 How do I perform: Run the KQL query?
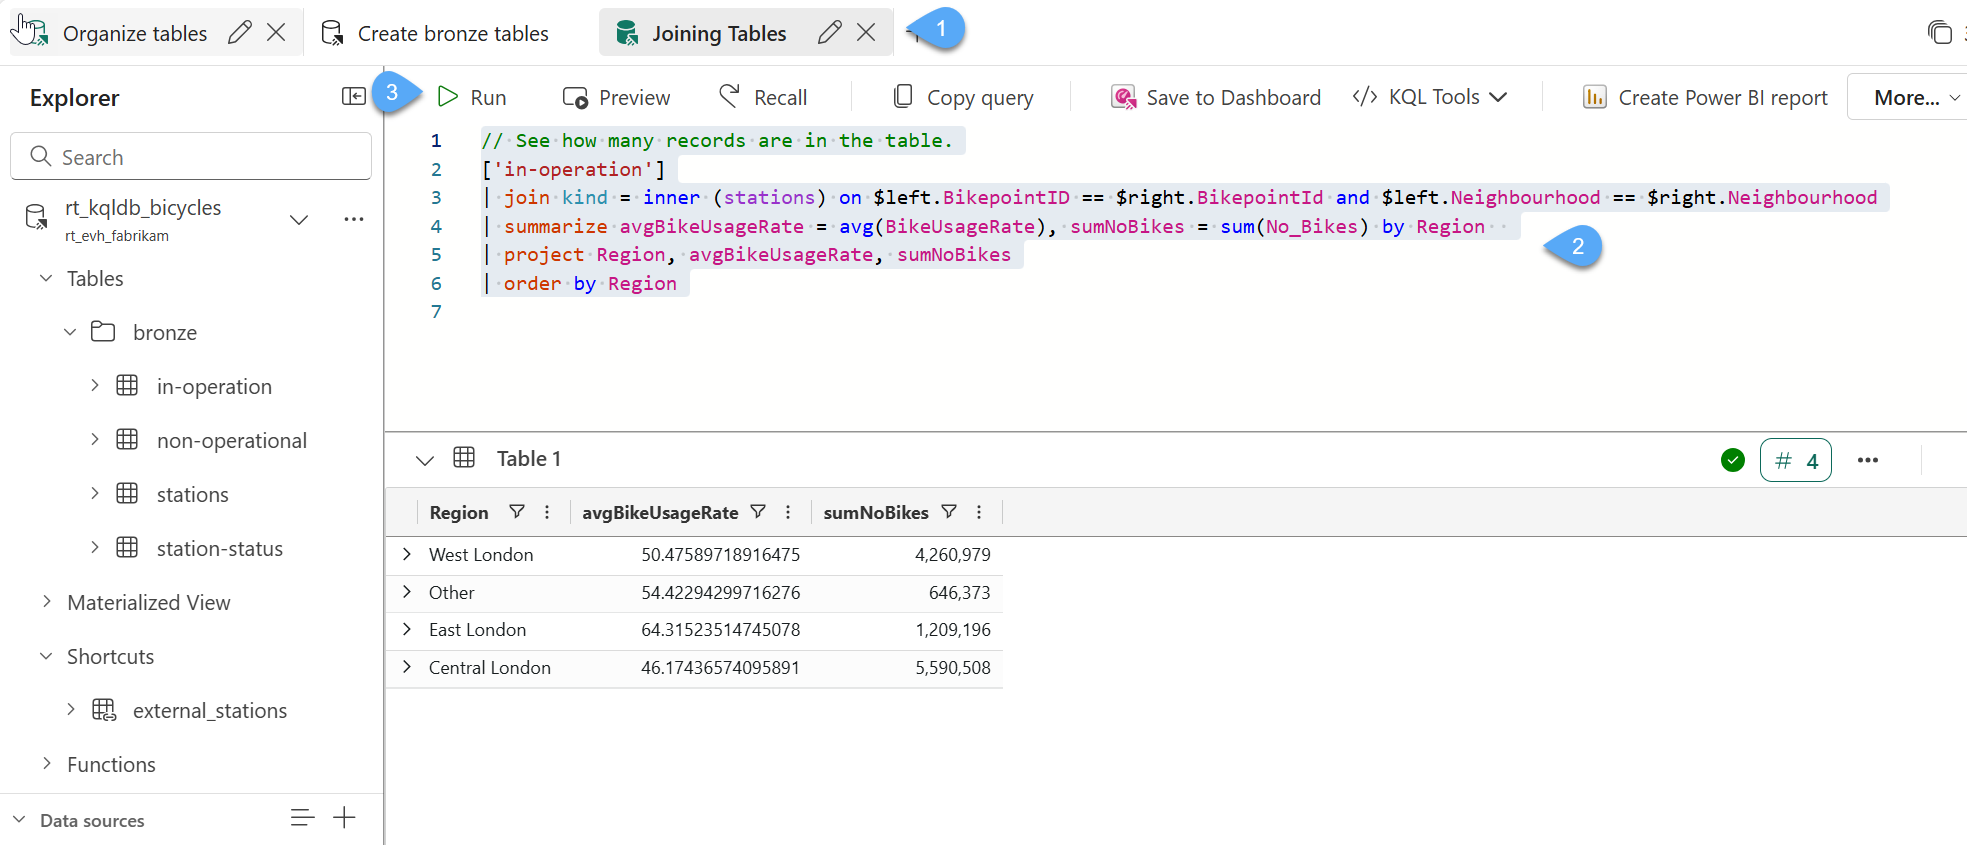coord(472,97)
